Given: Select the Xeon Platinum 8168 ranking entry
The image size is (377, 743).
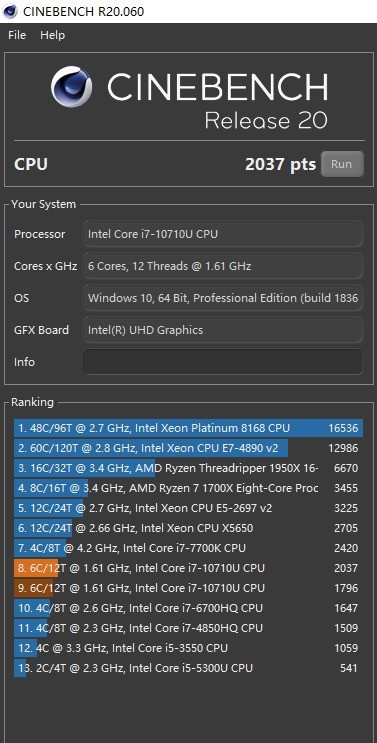Looking at the screenshot, I should [x=188, y=428].
